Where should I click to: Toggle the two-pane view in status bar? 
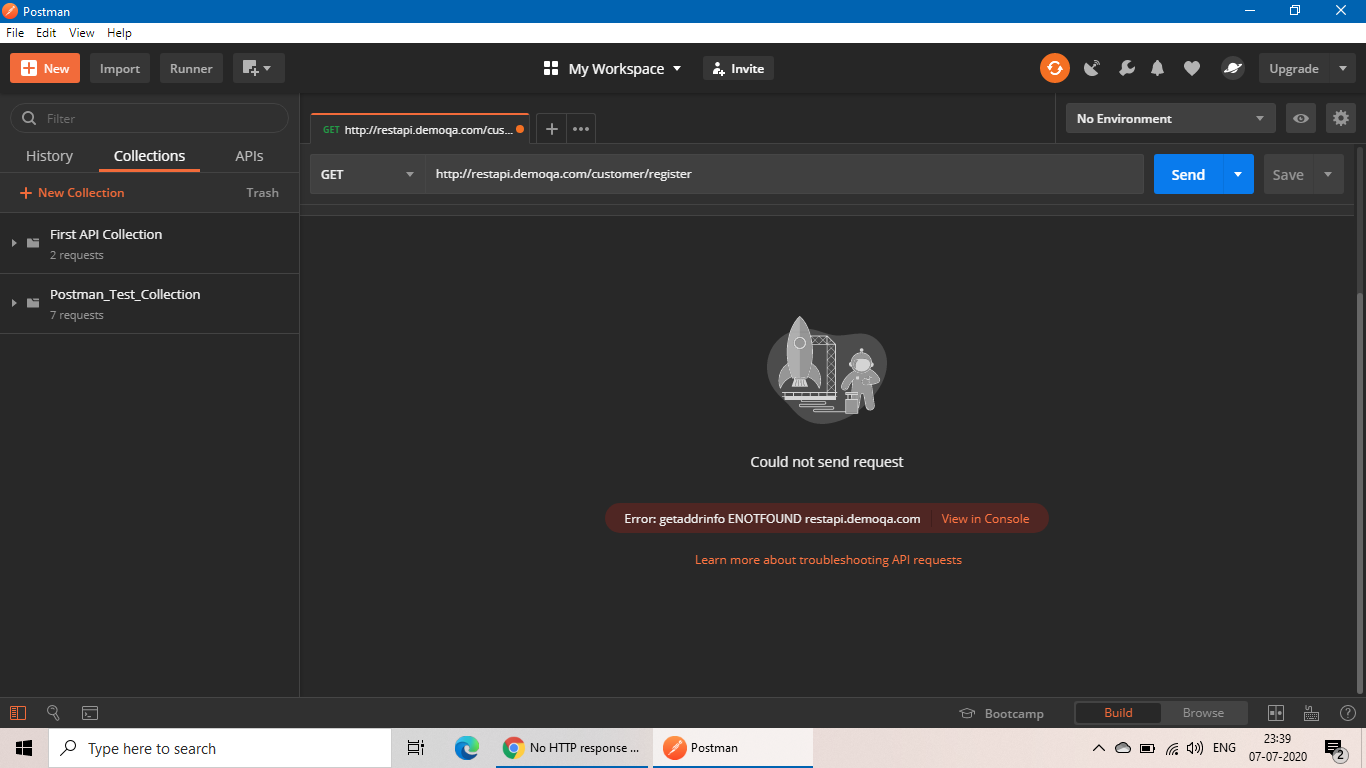1276,713
